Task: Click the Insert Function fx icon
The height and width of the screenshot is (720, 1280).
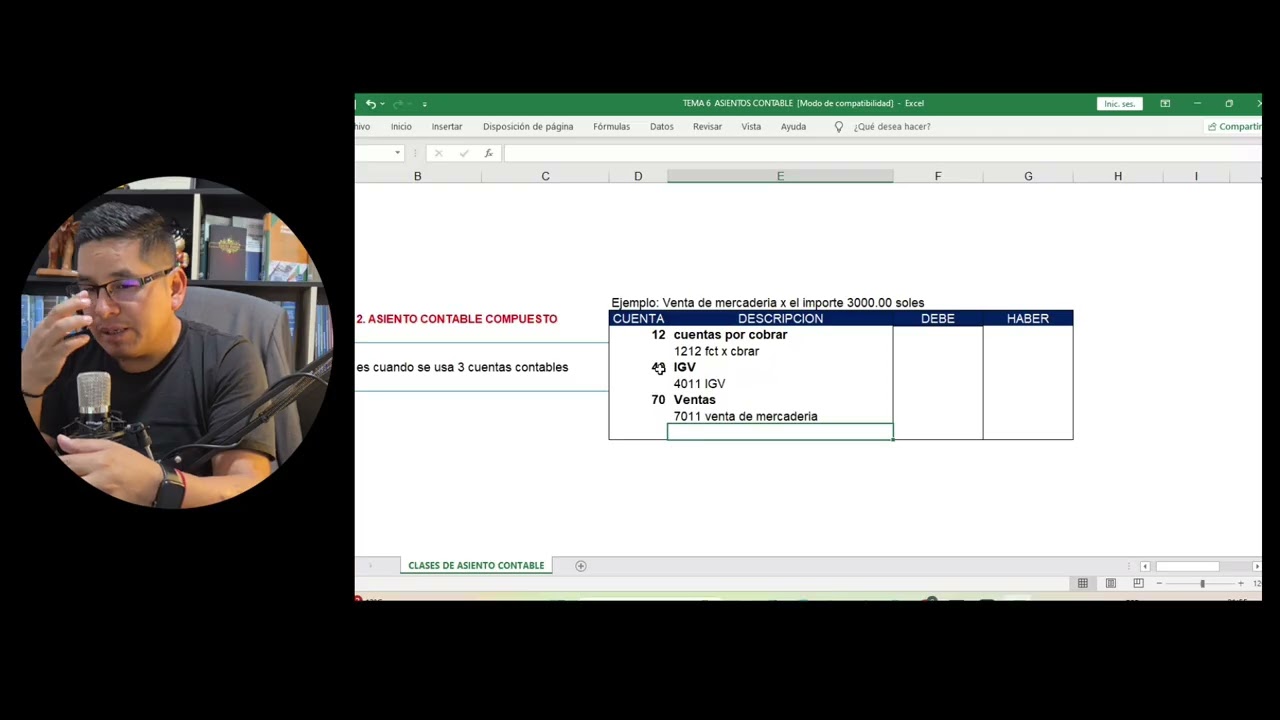Action: coord(488,153)
